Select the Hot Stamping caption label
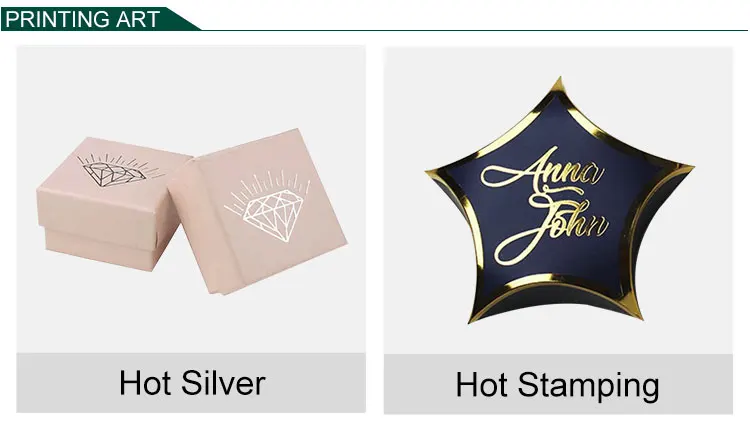 pos(558,385)
